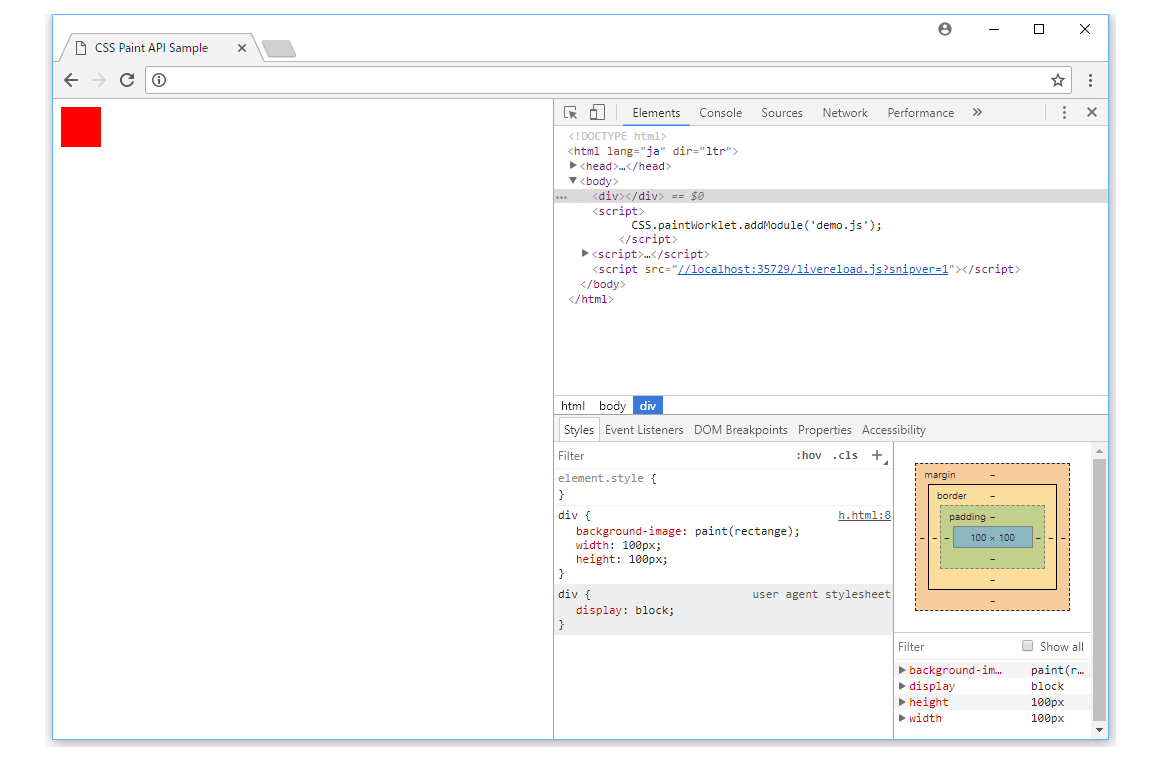Toggle the :hov pseudo-class panel
The height and width of the screenshot is (760, 1160).
[809, 455]
